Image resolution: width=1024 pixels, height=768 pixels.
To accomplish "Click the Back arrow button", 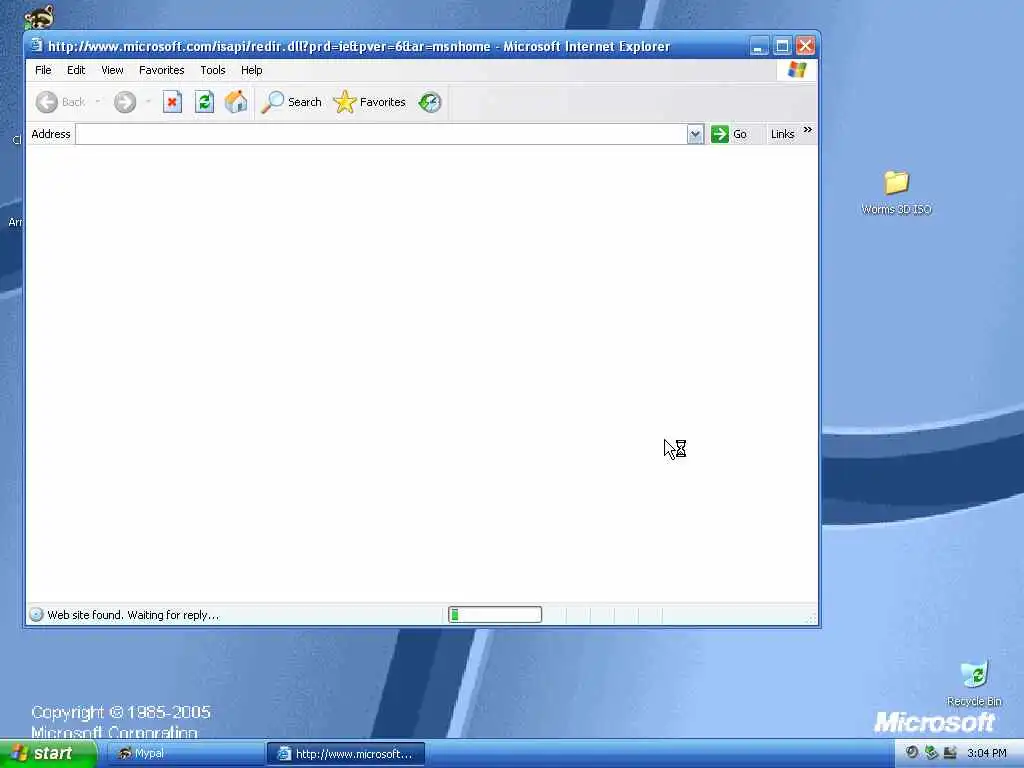I will [47, 102].
